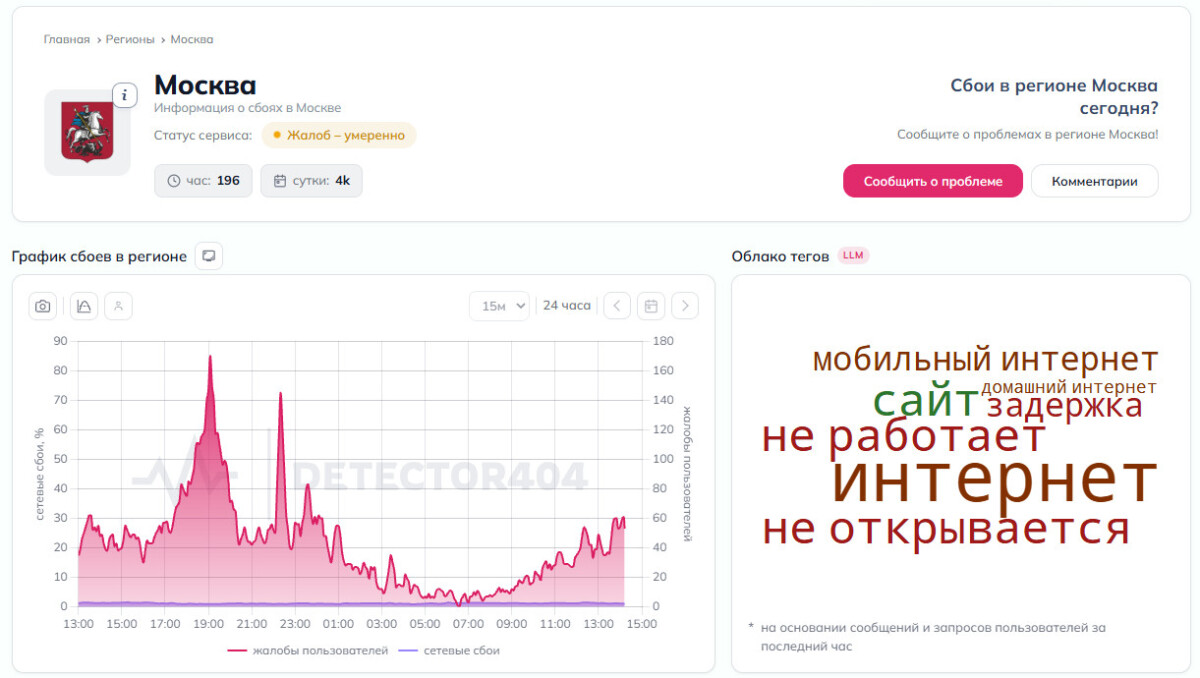This screenshot has height=678, width=1200.
Task: Click the hourly count 196 badge
Action: pos(204,181)
